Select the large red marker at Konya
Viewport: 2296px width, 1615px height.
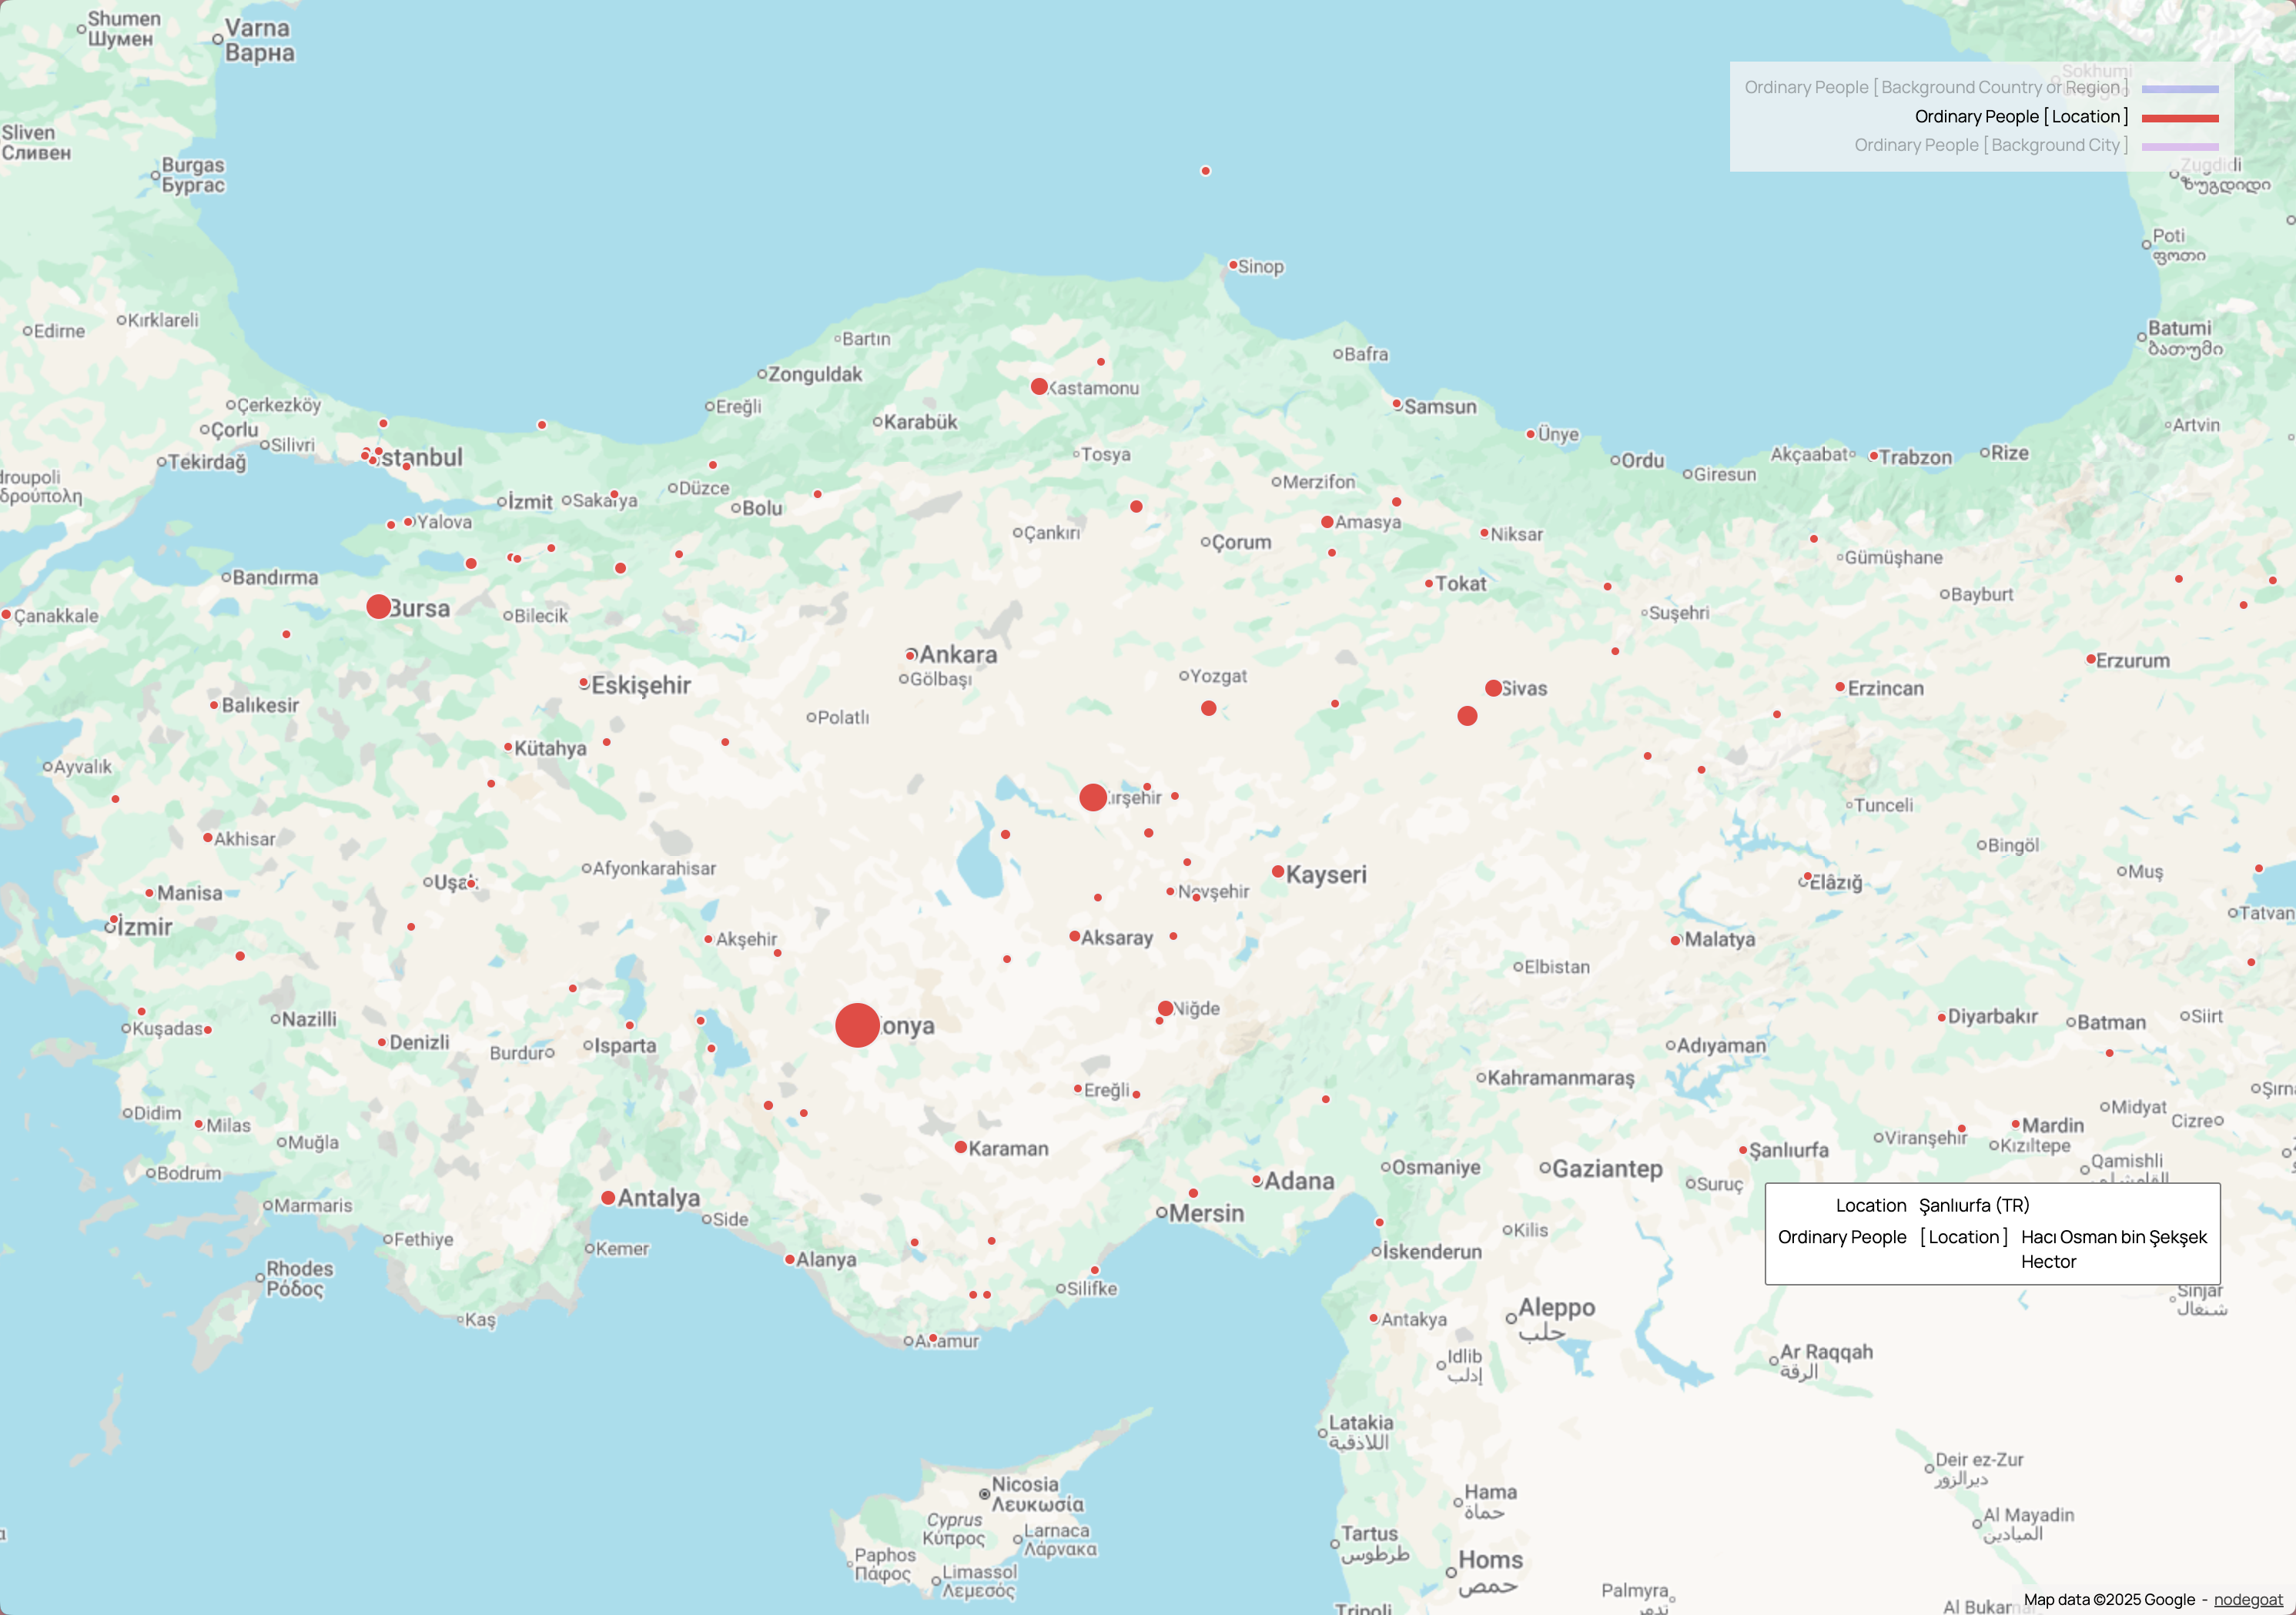858,1025
